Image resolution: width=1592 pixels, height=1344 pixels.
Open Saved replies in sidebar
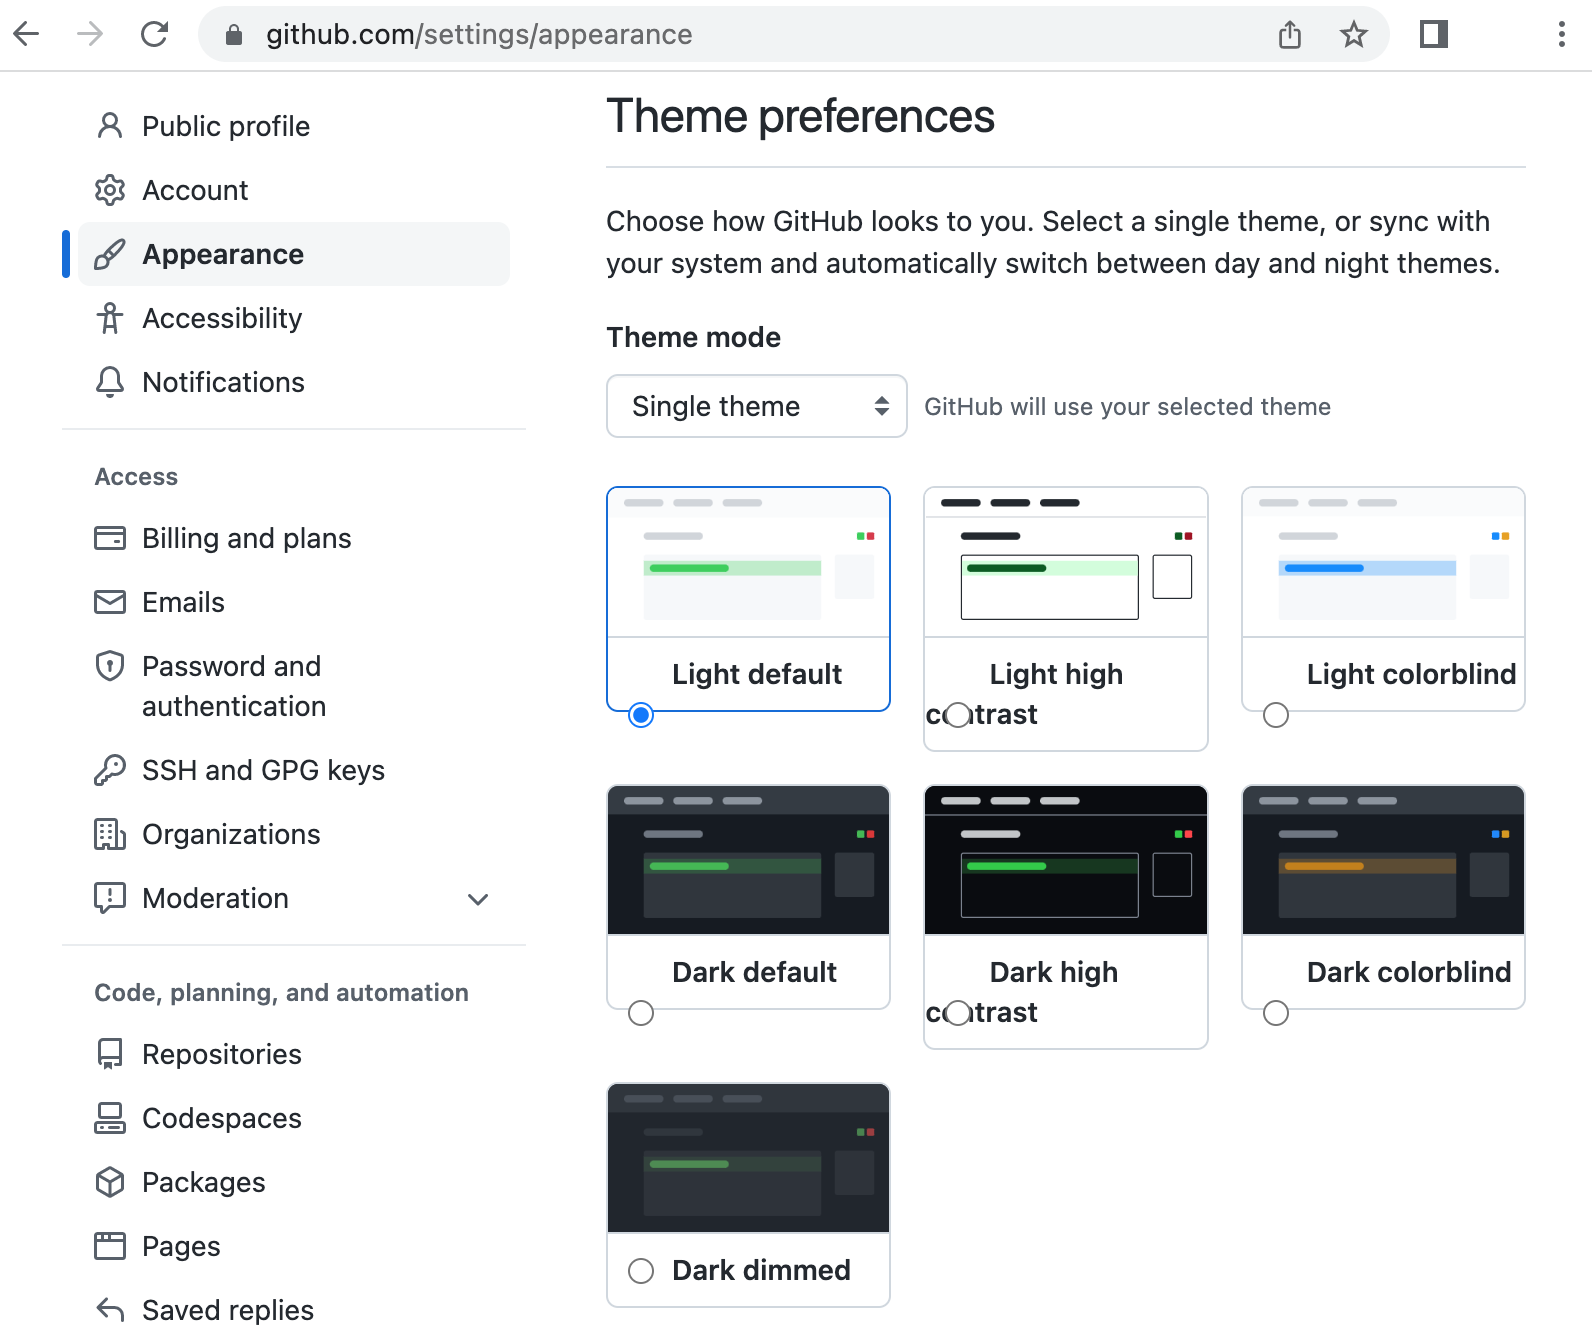point(294,1310)
